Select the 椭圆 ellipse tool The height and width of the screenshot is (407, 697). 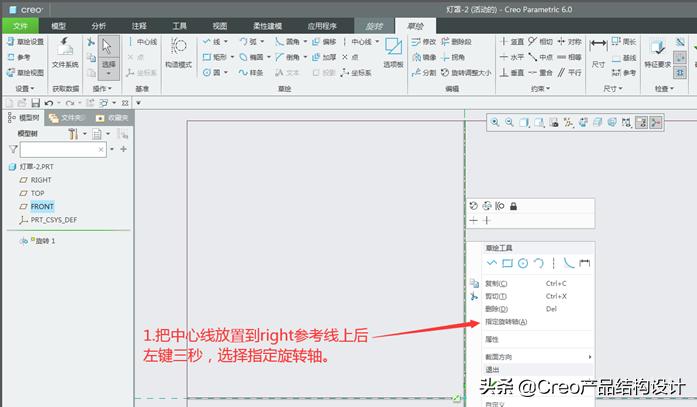pyautogui.click(x=251, y=57)
